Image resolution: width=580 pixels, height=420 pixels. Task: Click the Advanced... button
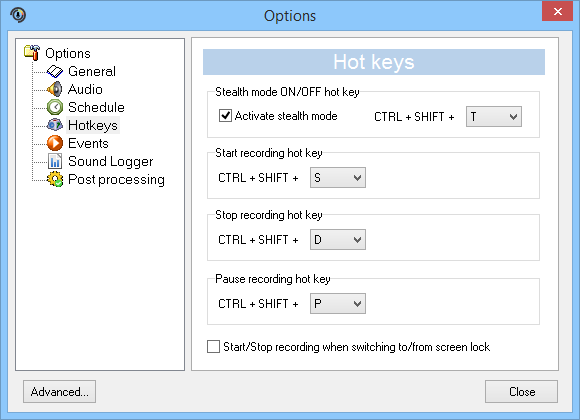point(60,392)
